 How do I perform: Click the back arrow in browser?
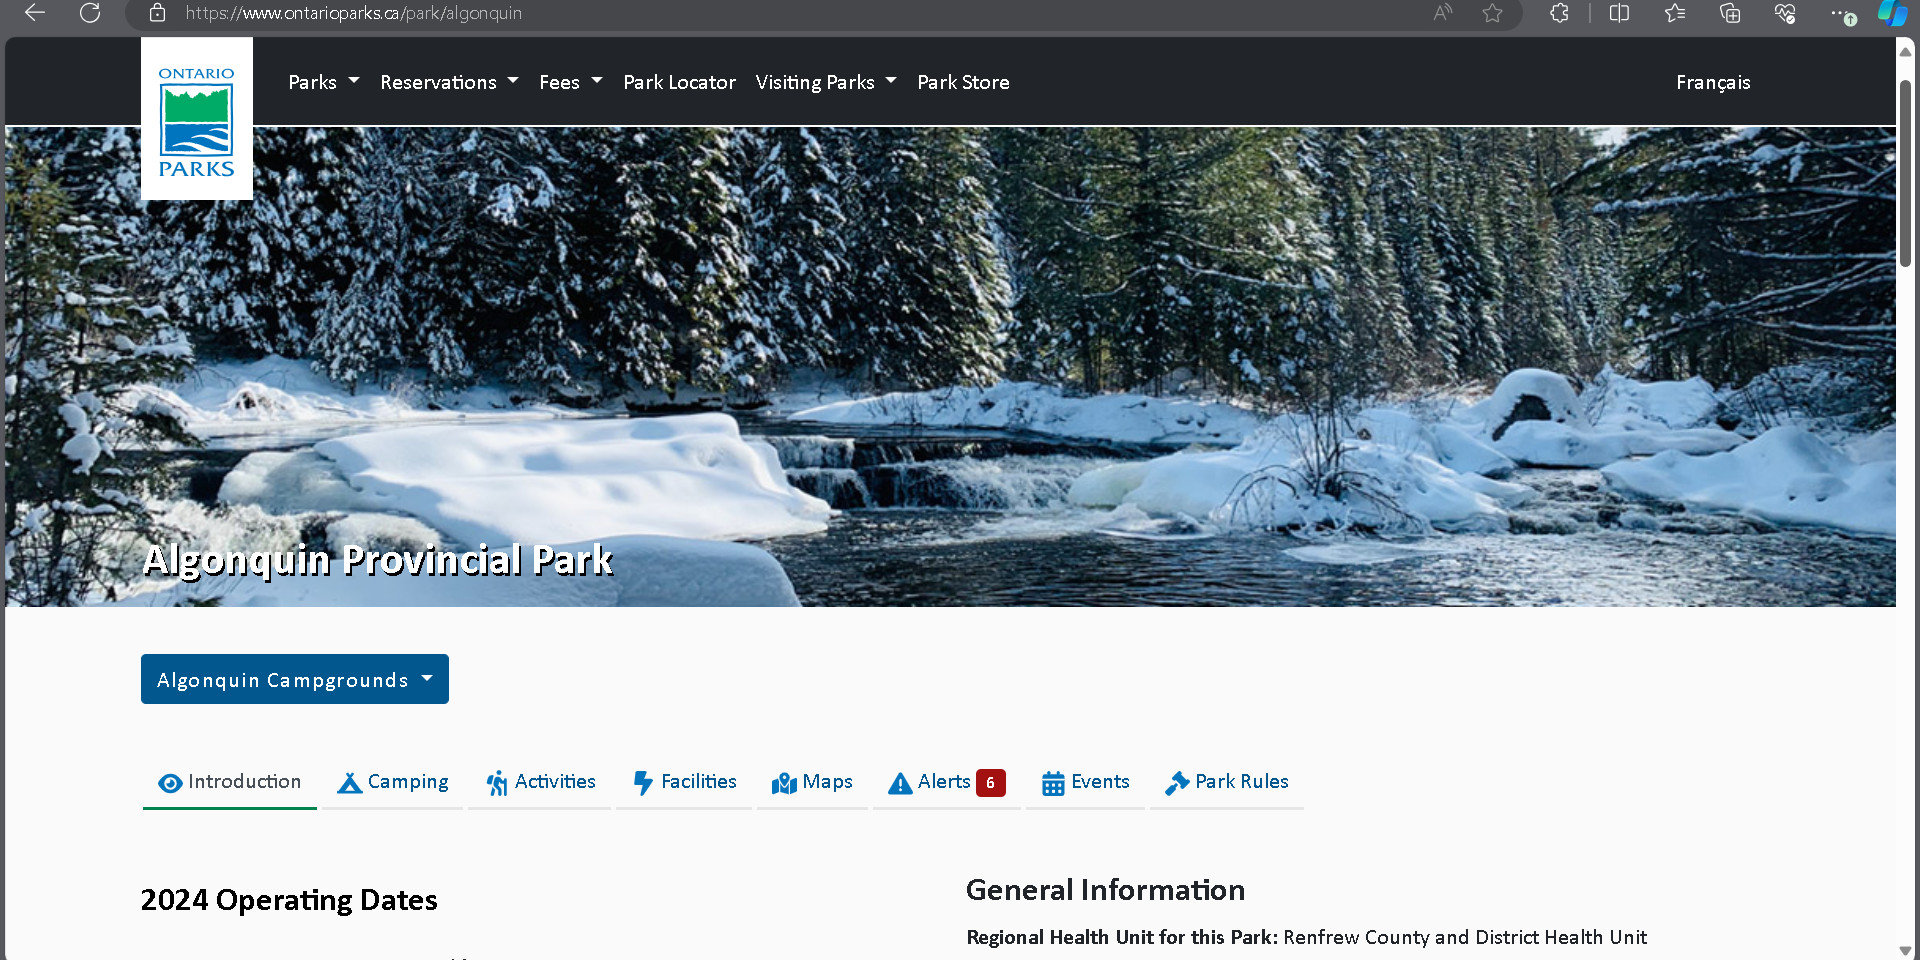coord(35,13)
